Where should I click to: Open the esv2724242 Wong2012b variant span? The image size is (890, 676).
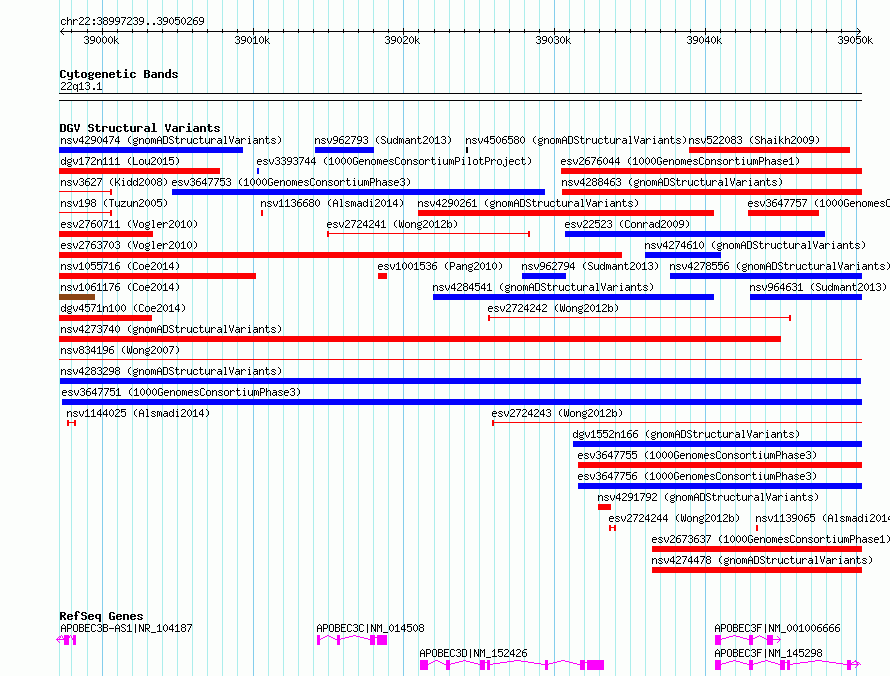(640, 318)
